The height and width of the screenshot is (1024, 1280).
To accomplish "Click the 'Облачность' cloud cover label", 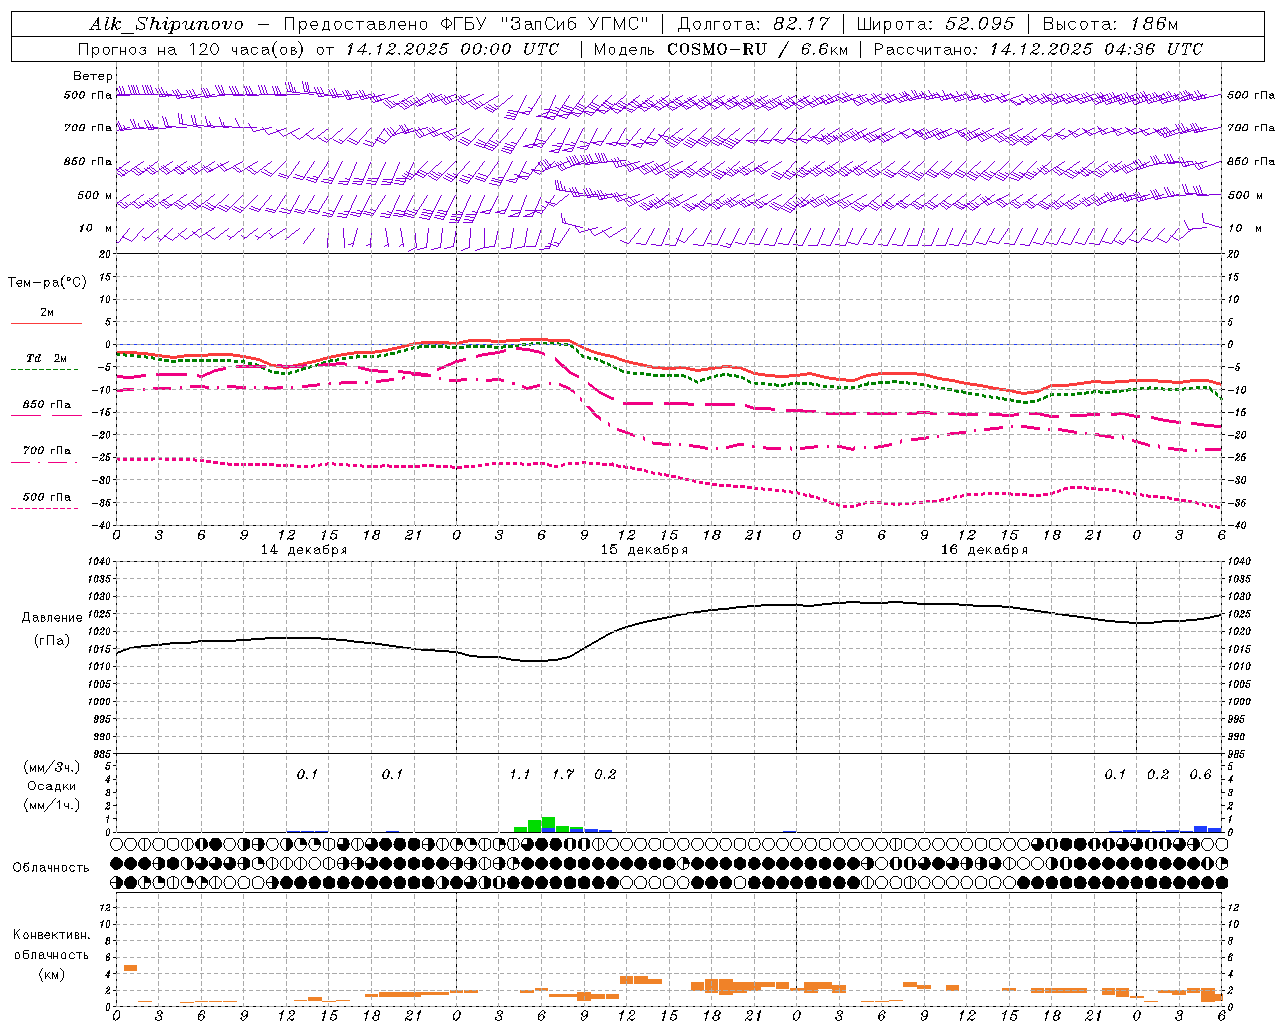I will [x=51, y=867].
